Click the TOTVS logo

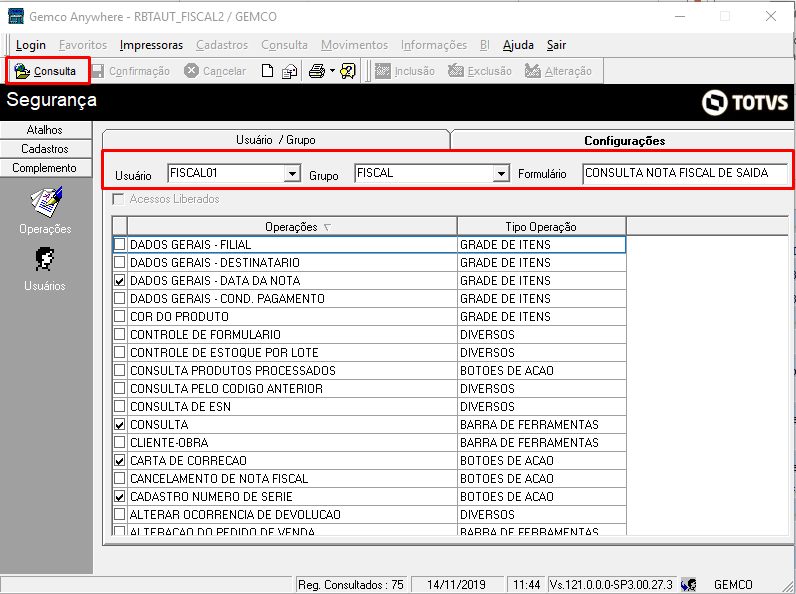745,103
